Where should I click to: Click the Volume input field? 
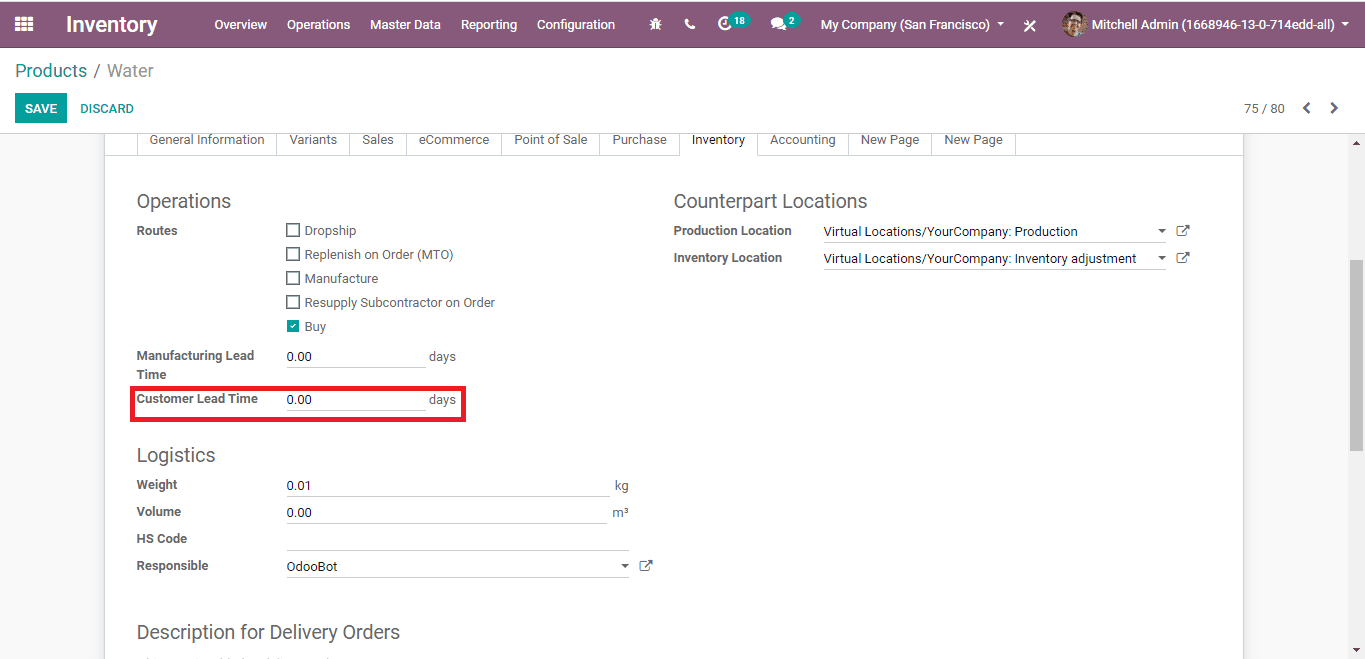tap(448, 513)
